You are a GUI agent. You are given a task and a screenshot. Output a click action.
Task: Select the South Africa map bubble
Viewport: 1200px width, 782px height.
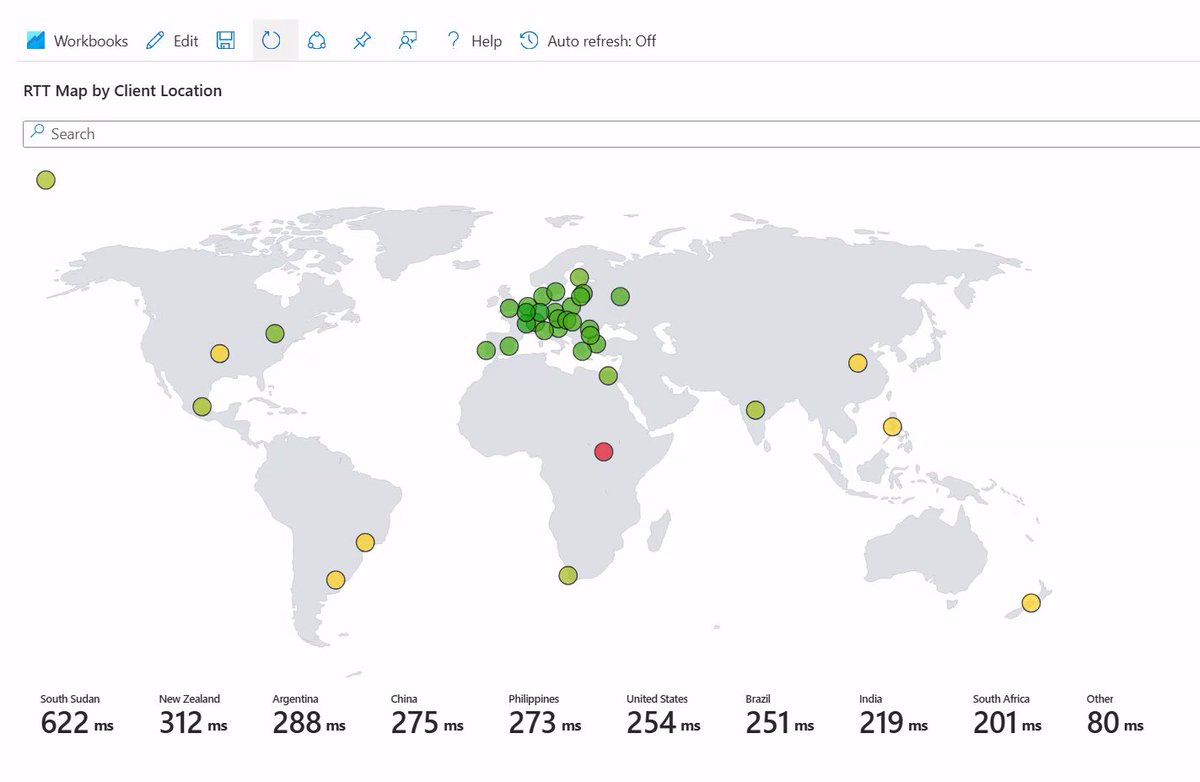(x=568, y=575)
